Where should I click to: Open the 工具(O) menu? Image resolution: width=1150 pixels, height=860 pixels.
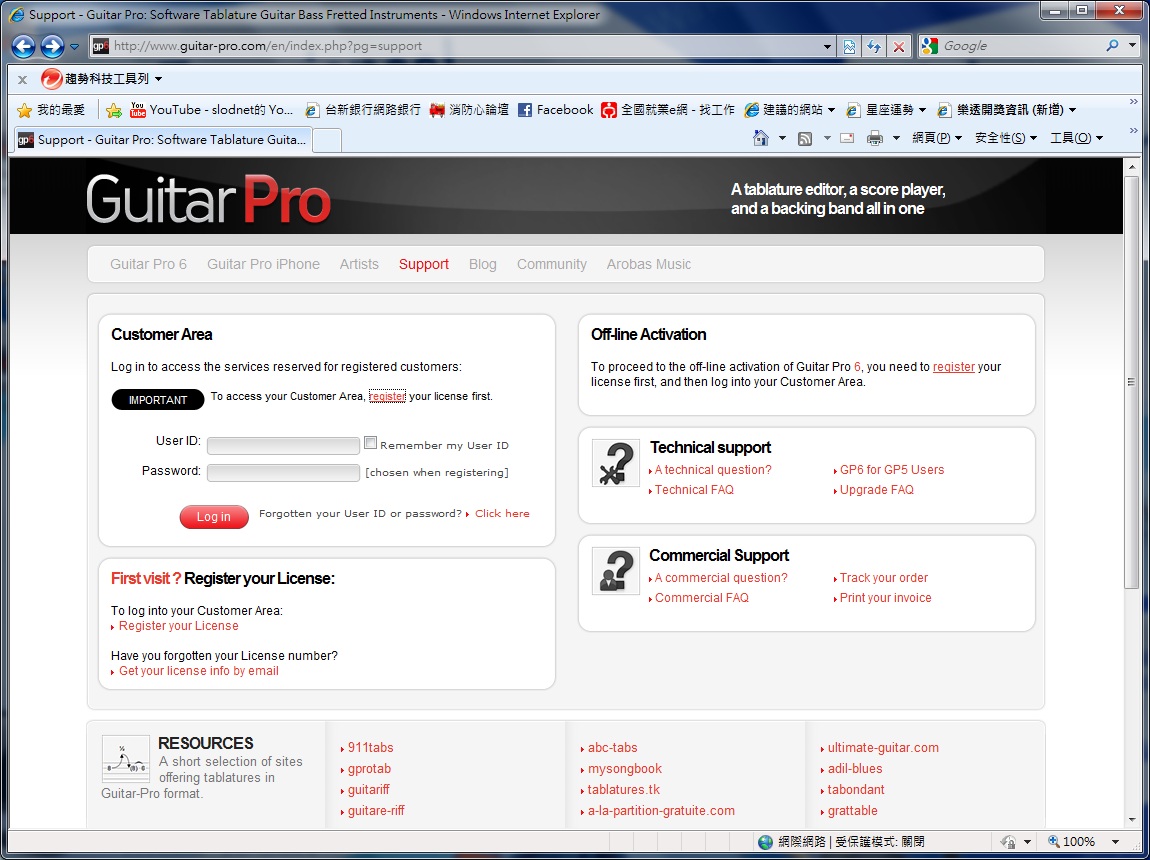pos(1075,138)
